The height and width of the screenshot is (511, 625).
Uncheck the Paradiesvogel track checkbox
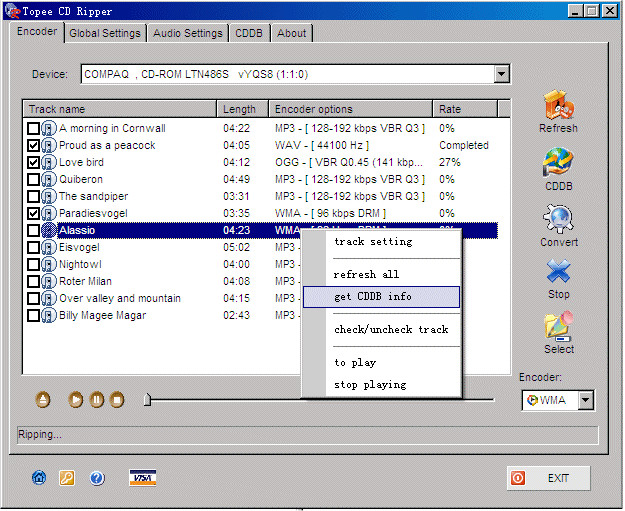coord(33,214)
